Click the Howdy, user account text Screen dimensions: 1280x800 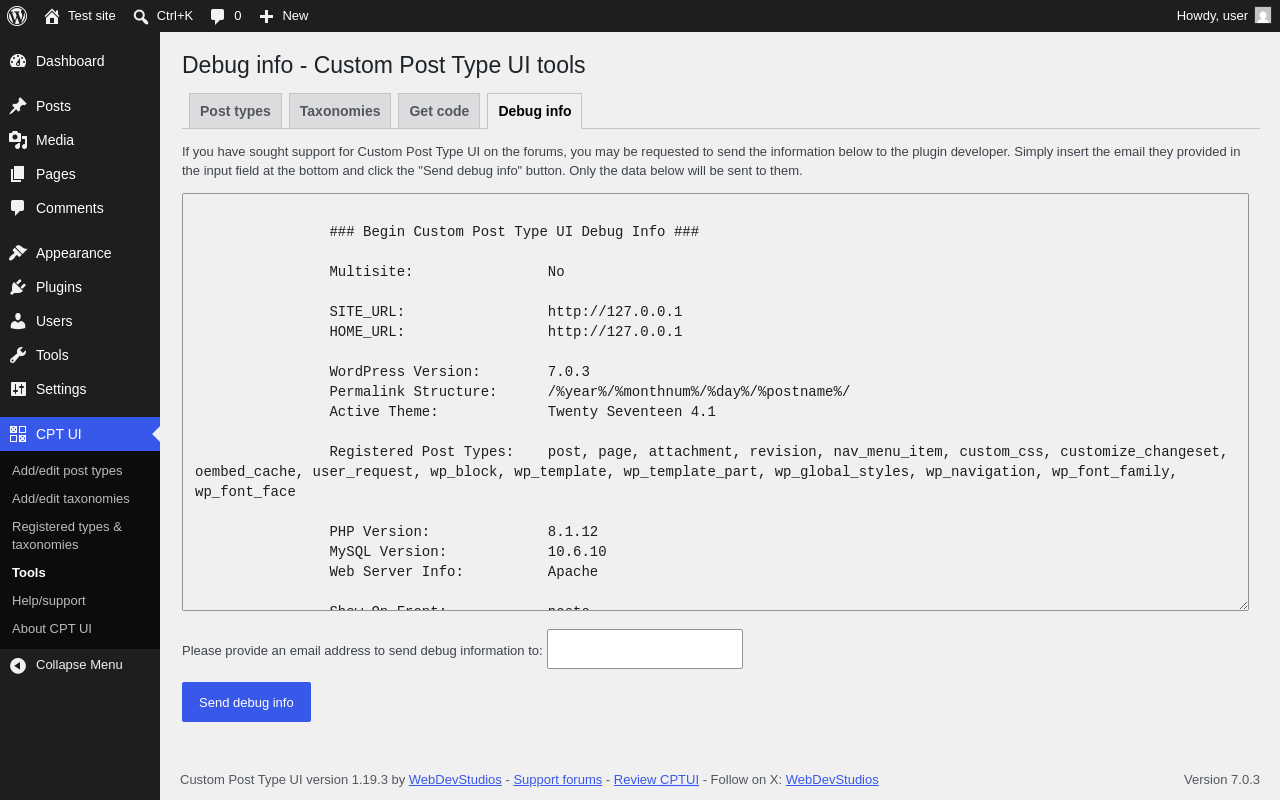click(x=1212, y=16)
